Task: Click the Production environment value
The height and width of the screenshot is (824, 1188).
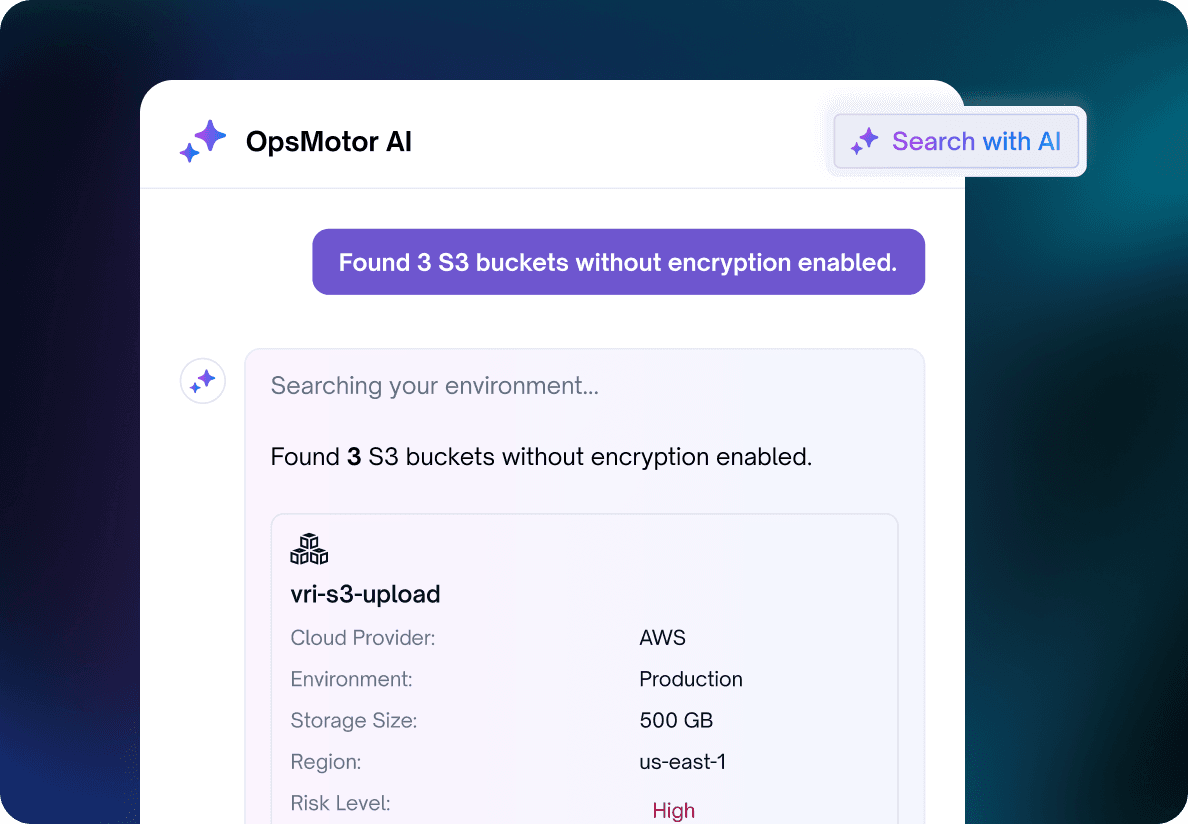Action: coord(691,679)
